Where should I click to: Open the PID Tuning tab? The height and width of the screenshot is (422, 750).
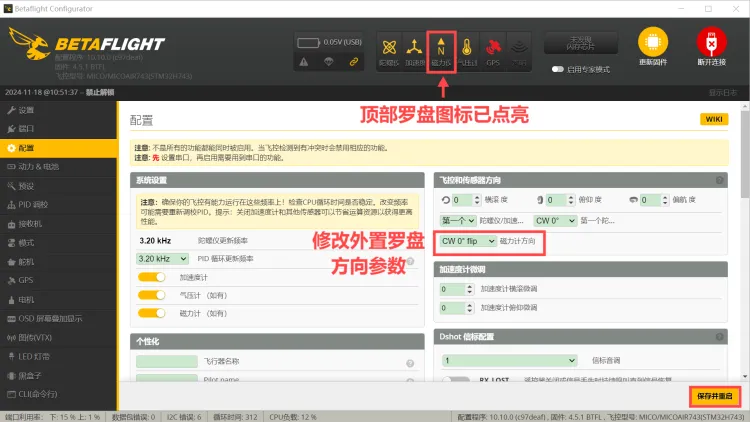(x=58, y=205)
